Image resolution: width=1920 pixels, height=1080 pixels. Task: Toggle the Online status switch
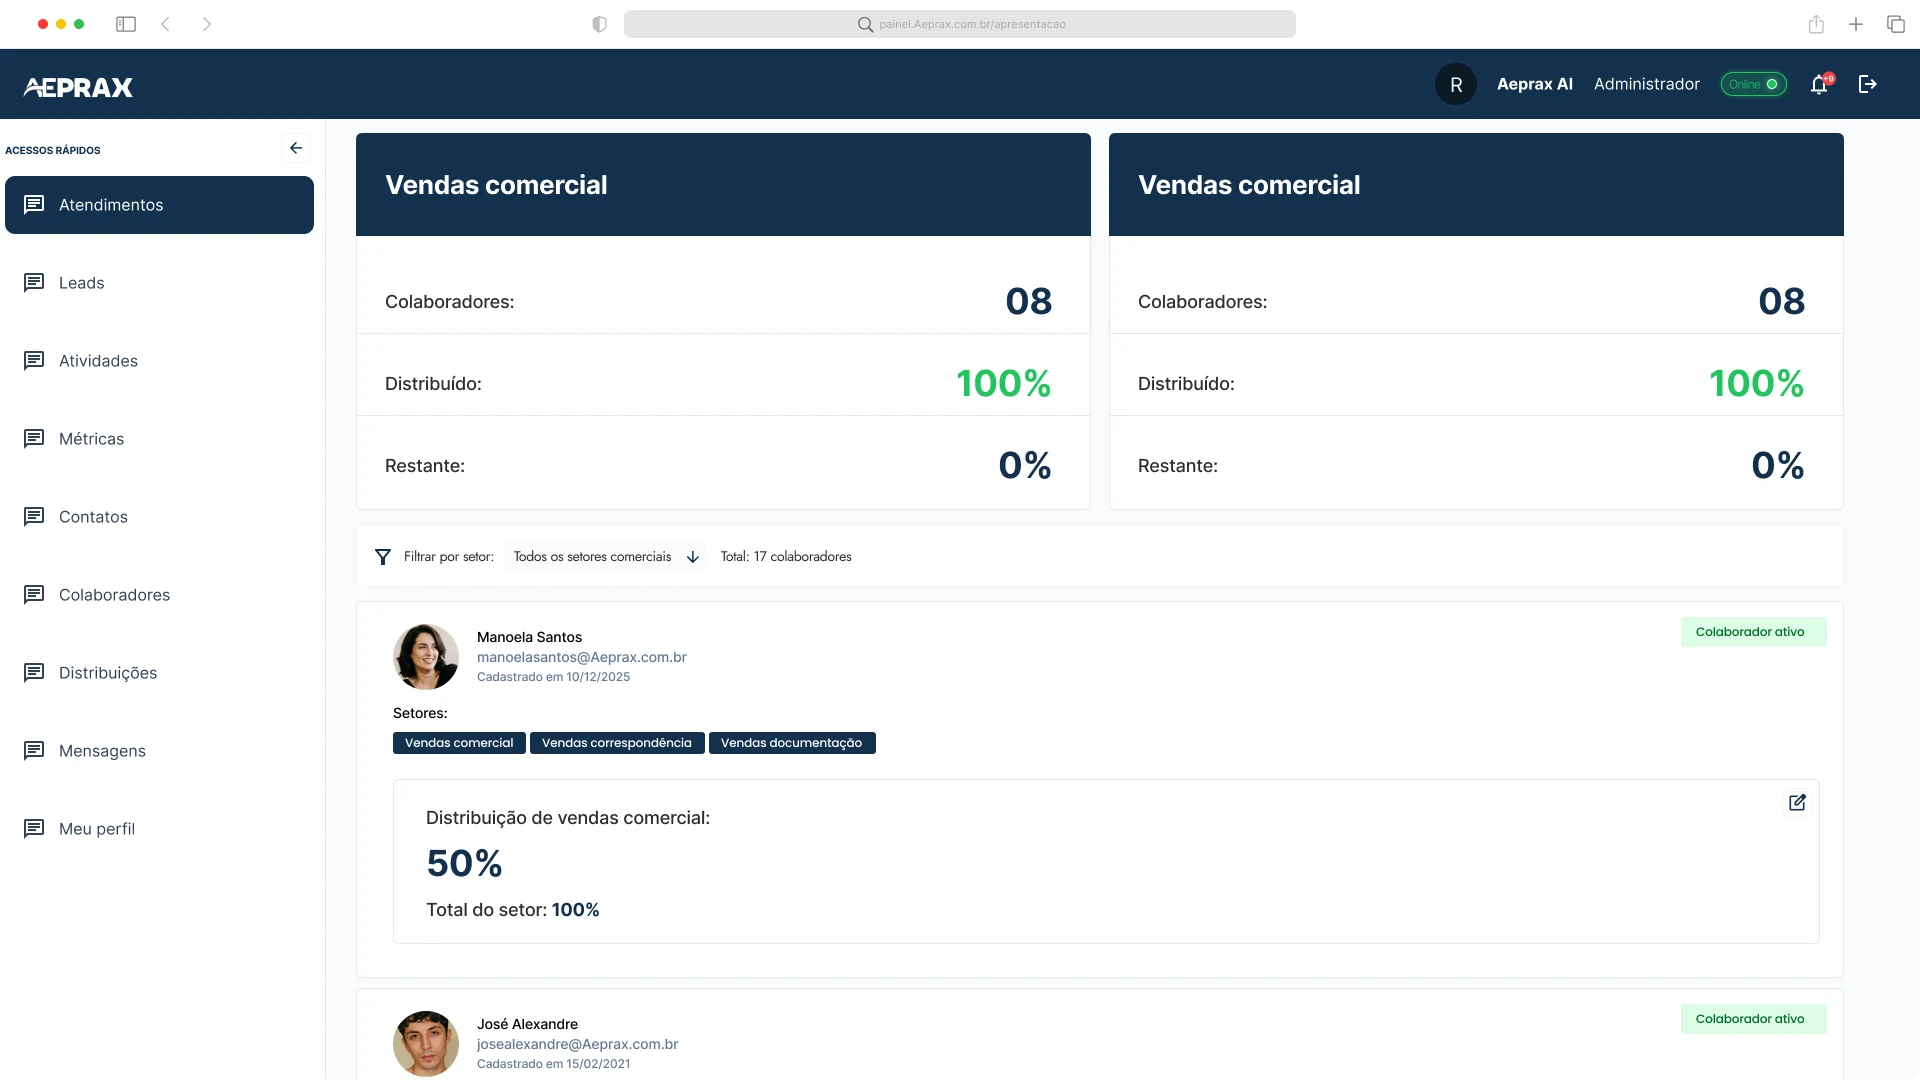(1753, 85)
